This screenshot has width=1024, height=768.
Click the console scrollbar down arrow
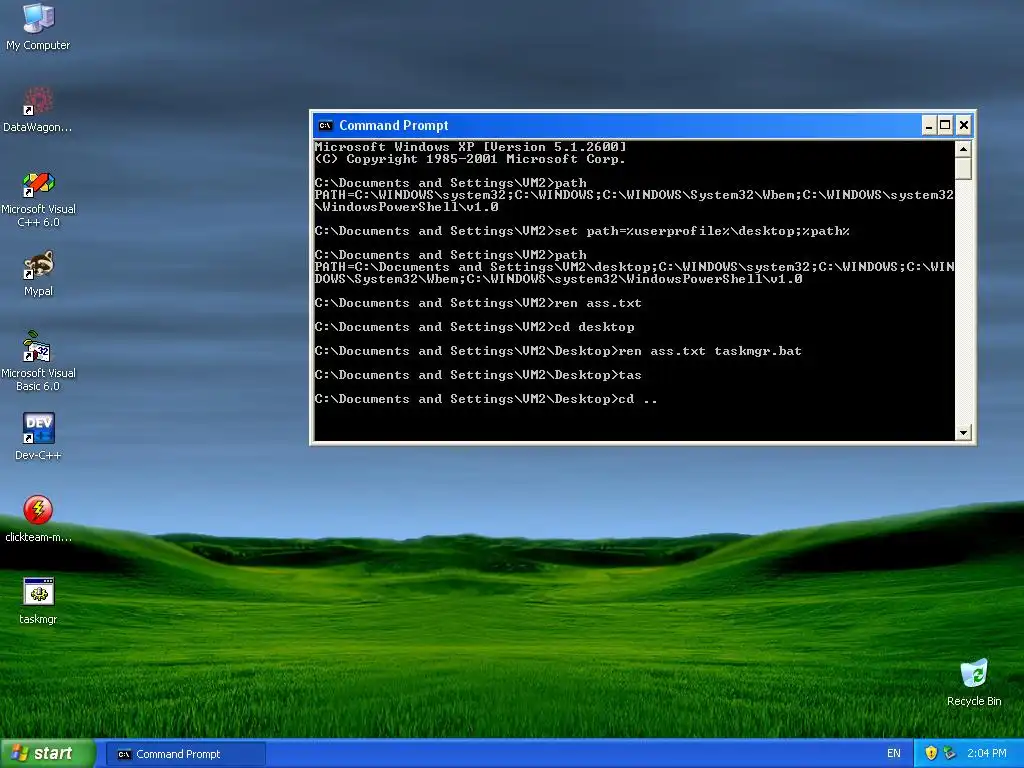pyautogui.click(x=963, y=432)
